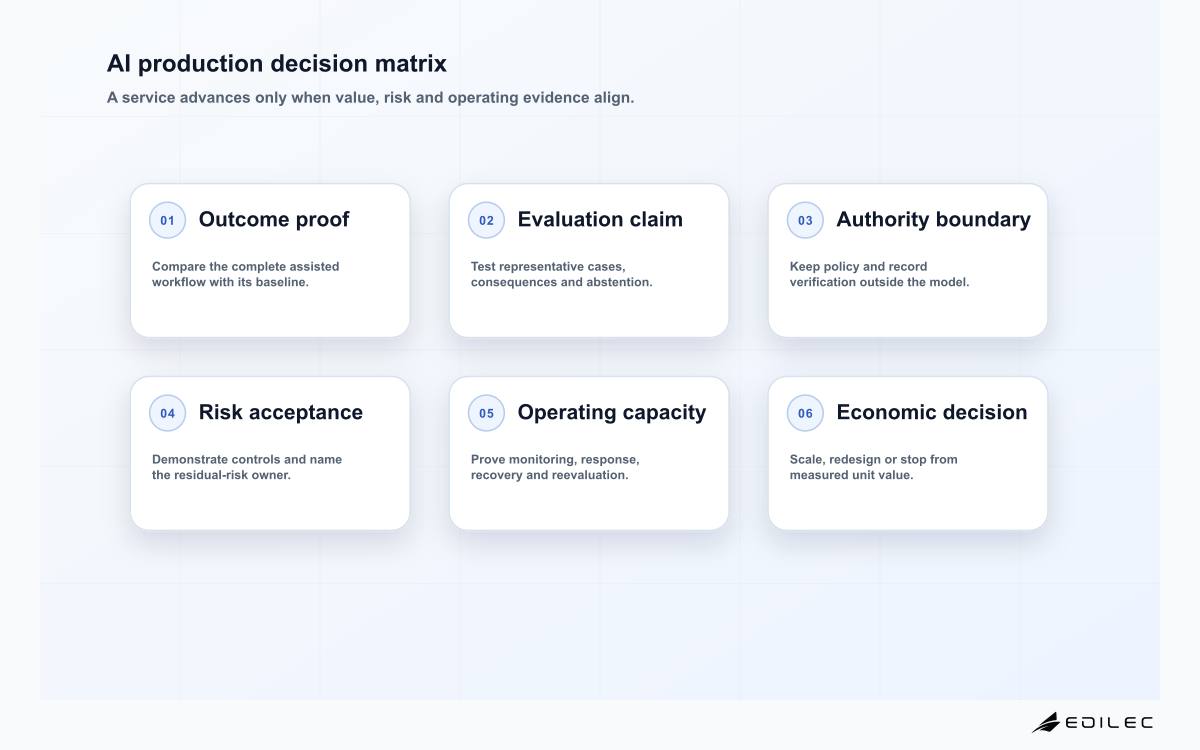Select the 05 circular badge
The width and height of the screenshot is (1200, 750).
pyautogui.click(x=486, y=413)
